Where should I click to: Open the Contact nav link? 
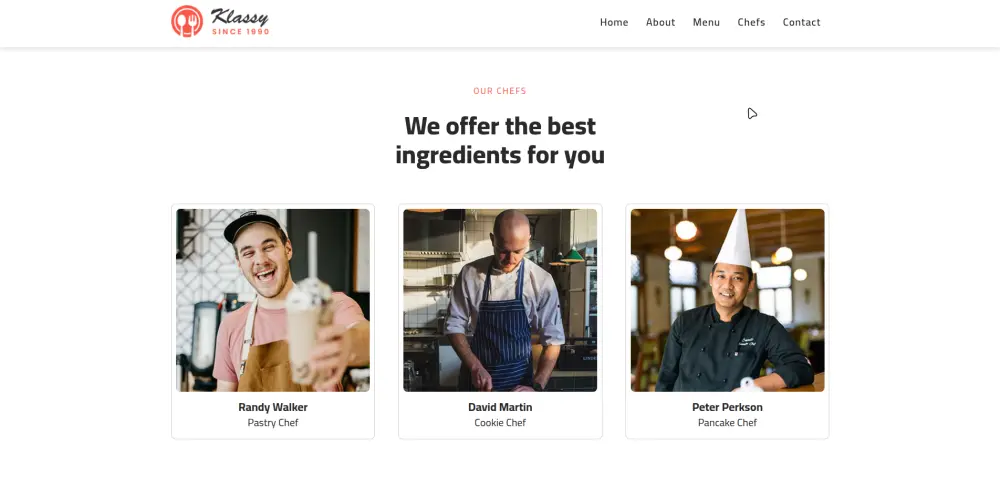tap(801, 22)
